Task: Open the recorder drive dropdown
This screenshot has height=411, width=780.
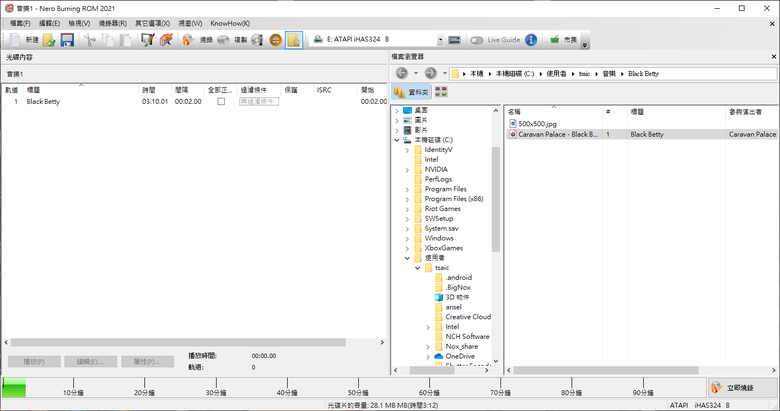Action: 440,40
